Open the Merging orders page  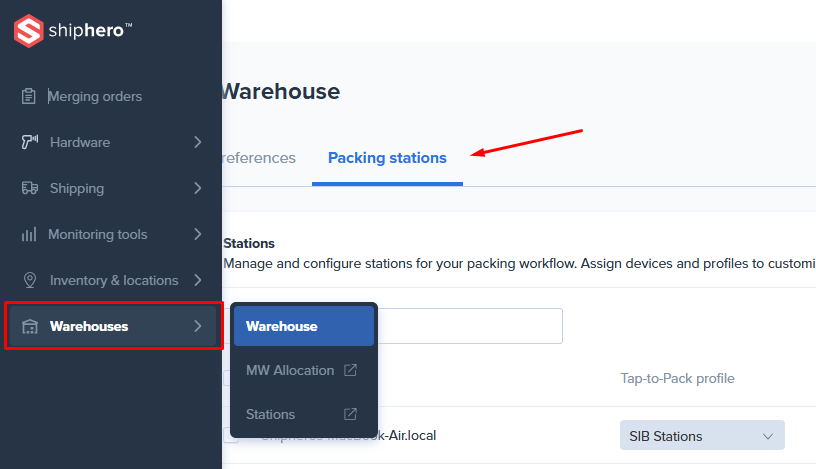pyautogui.click(x=96, y=97)
